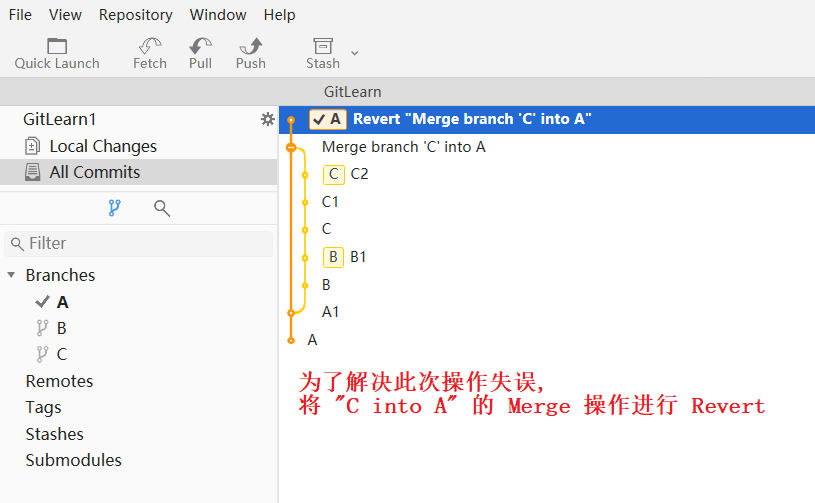
Task: Click the Quick Launch folder icon
Action: pyautogui.click(x=57, y=46)
